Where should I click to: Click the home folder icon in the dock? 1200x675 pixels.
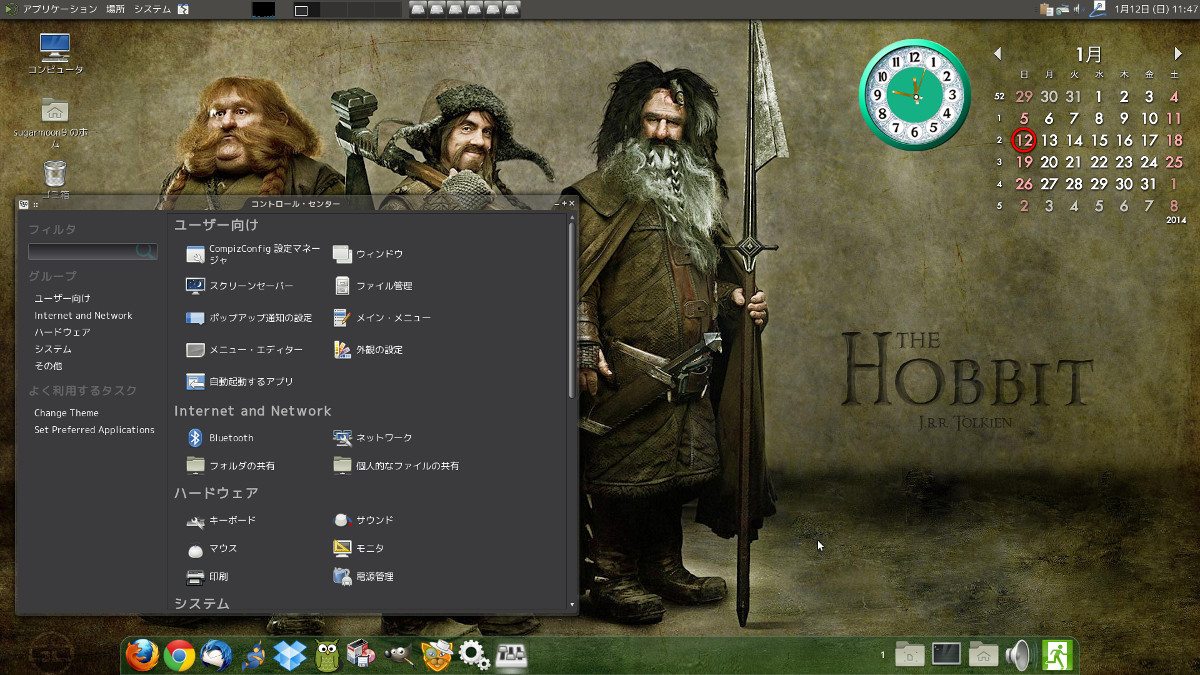(983, 655)
